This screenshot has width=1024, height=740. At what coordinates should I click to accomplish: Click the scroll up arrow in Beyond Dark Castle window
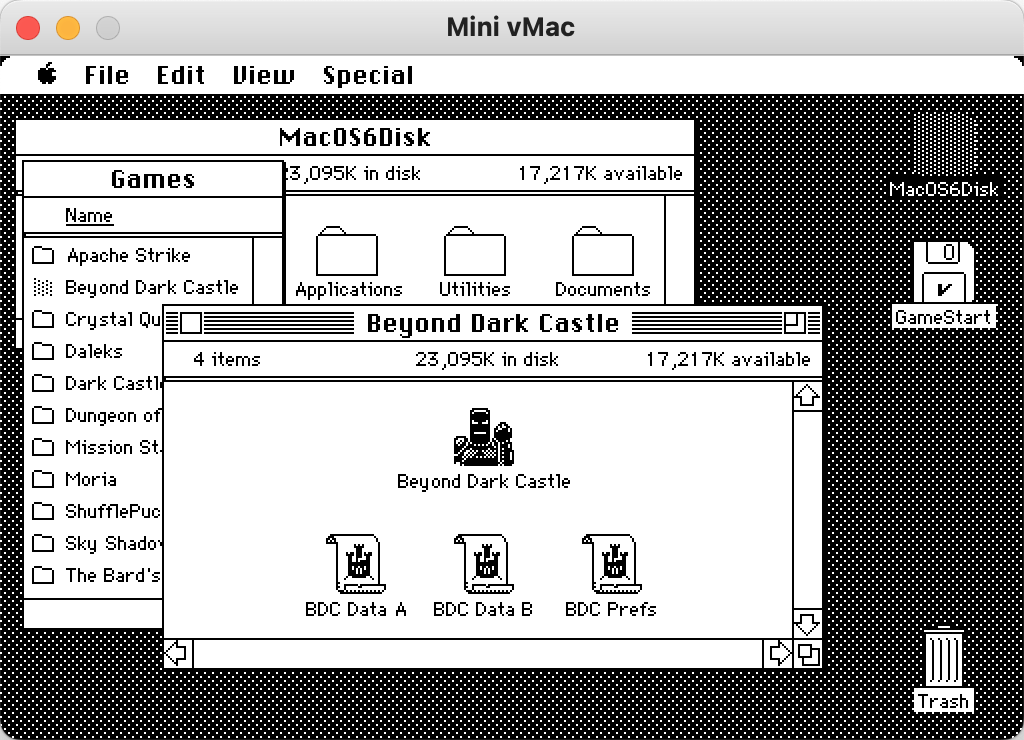(807, 396)
